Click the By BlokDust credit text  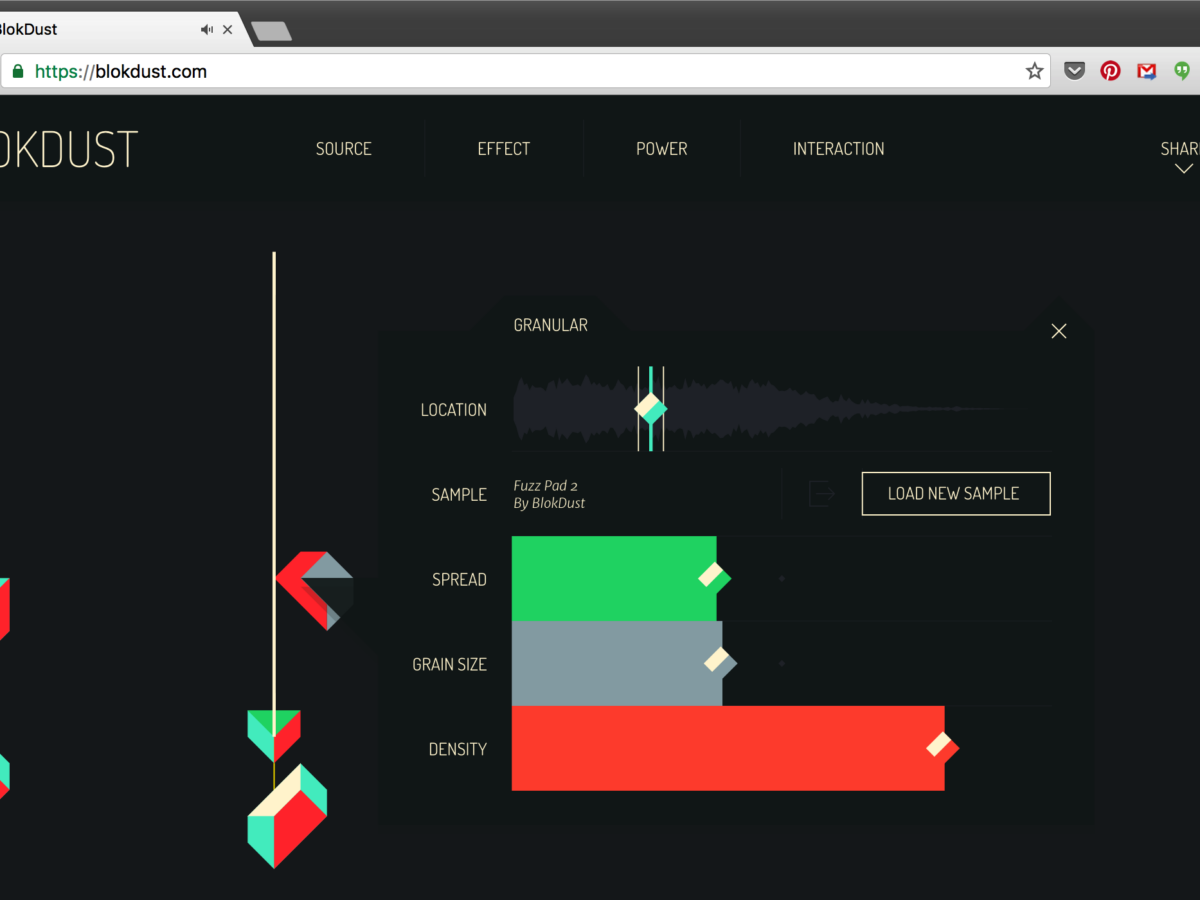coord(549,503)
